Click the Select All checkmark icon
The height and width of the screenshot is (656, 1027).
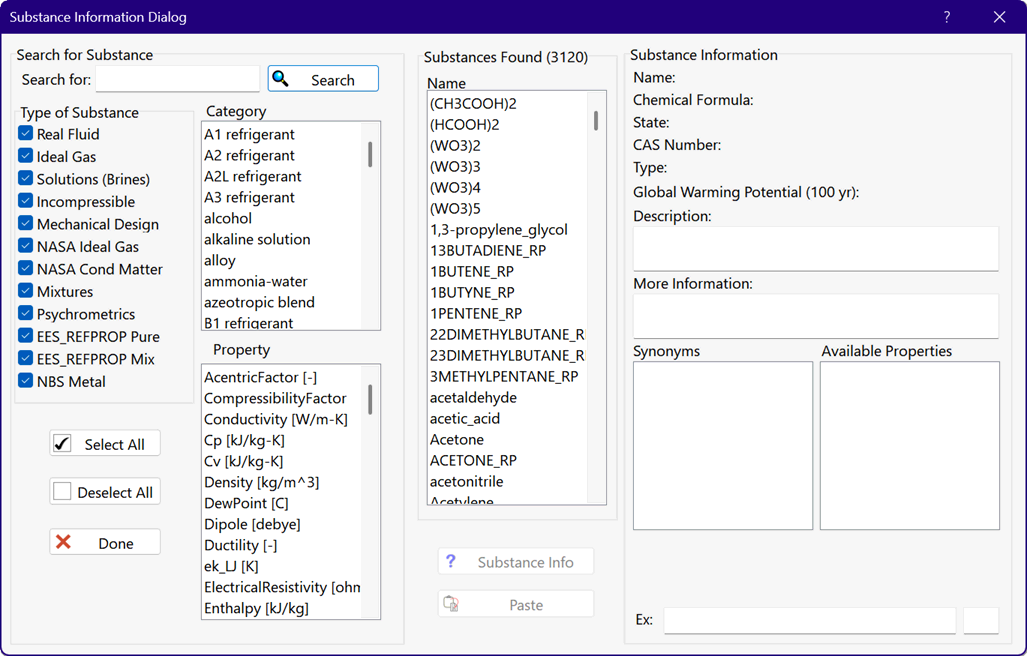(x=63, y=444)
